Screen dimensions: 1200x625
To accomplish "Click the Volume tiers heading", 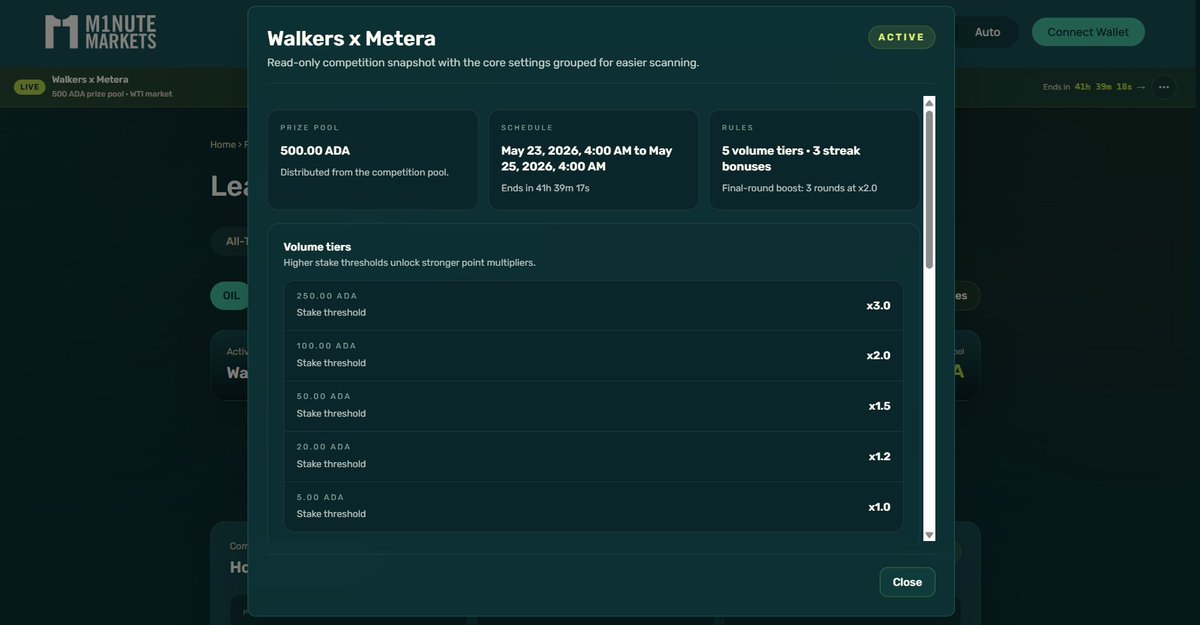I will point(317,247).
